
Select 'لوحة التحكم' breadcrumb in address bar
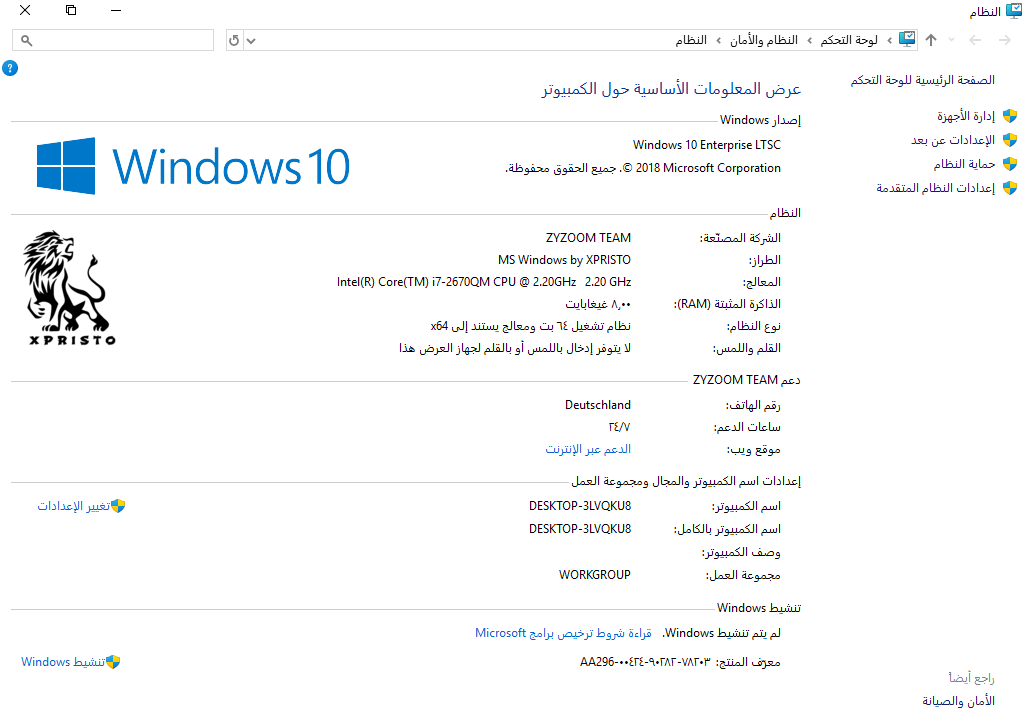[849, 40]
